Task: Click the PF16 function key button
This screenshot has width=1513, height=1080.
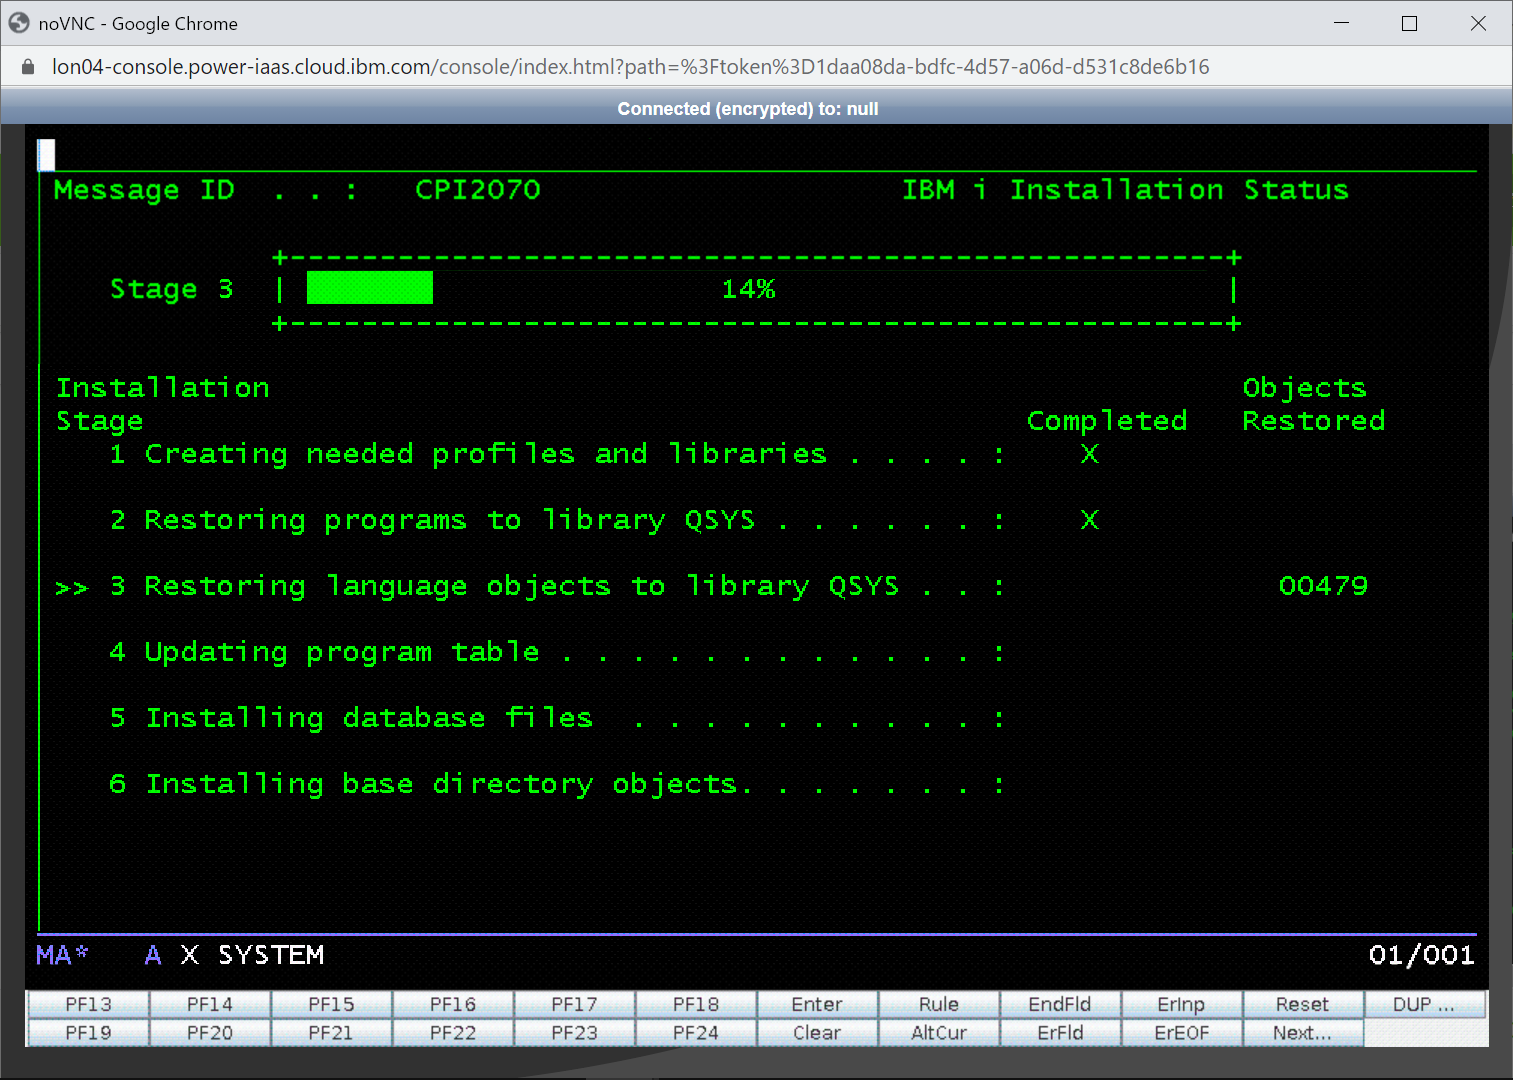Action: pyautogui.click(x=453, y=1004)
